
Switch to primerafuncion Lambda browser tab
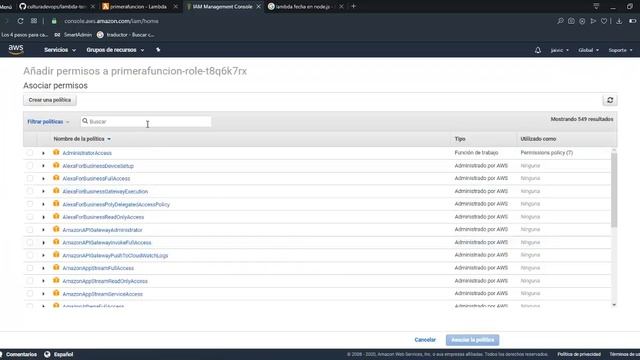(x=138, y=7)
